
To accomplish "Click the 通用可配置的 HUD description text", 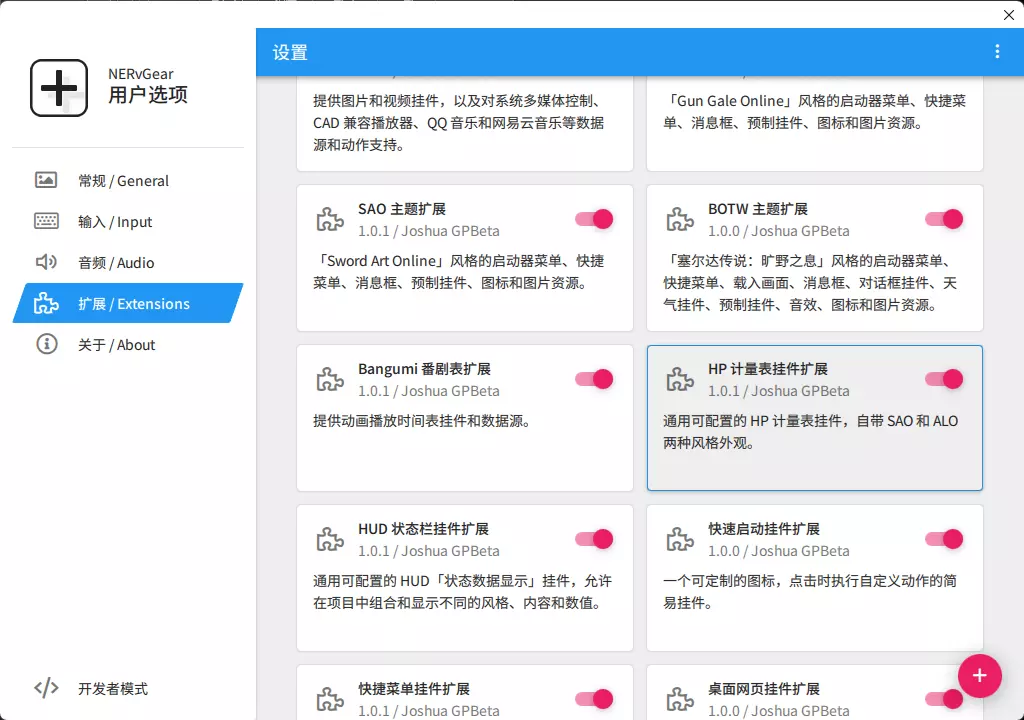I will (x=462, y=592).
